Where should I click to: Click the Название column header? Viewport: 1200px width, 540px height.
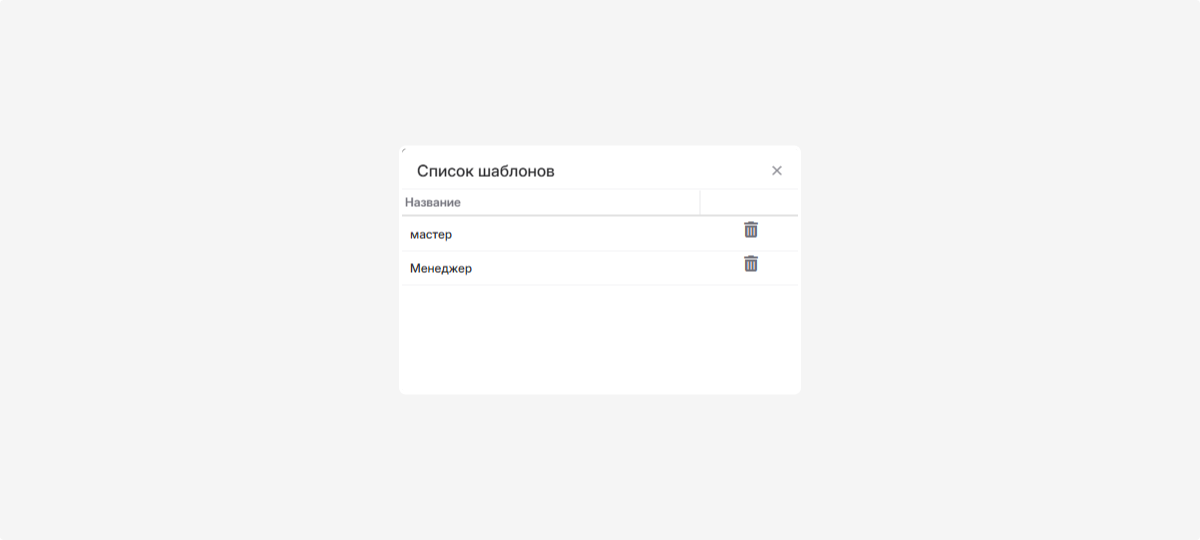(433, 202)
